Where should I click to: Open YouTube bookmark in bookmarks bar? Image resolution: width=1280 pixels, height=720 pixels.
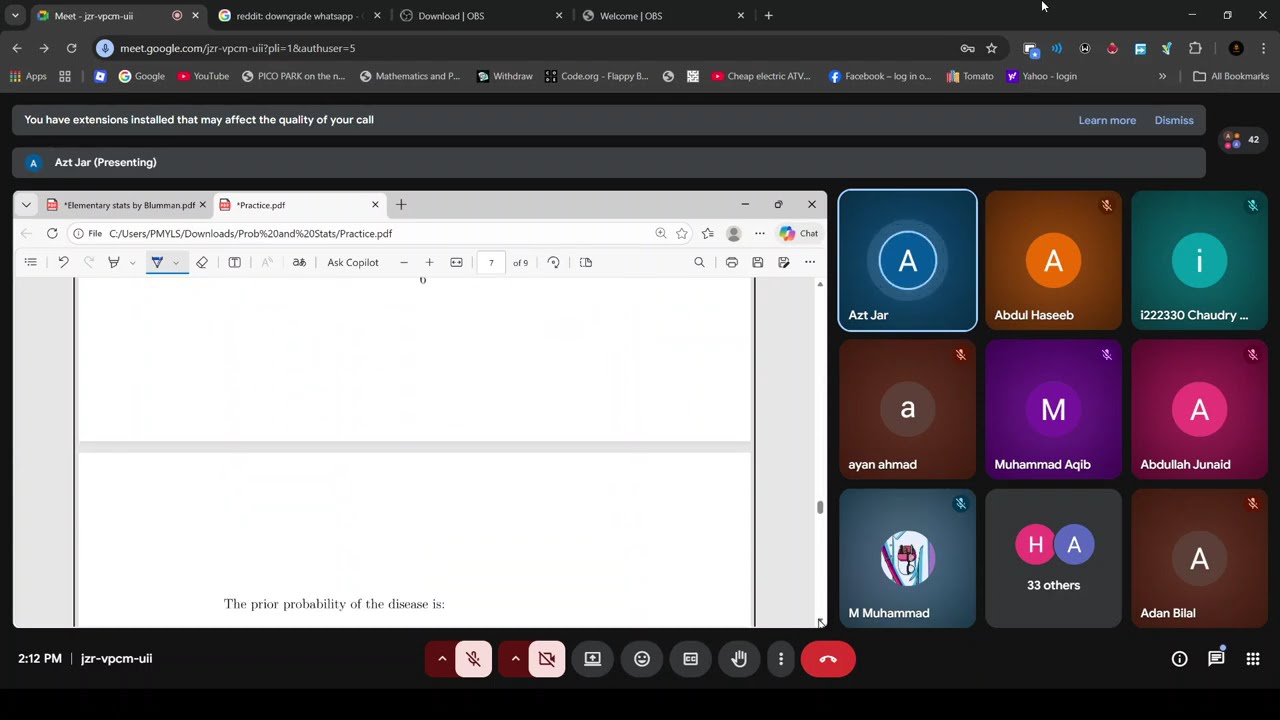pos(203,76)
